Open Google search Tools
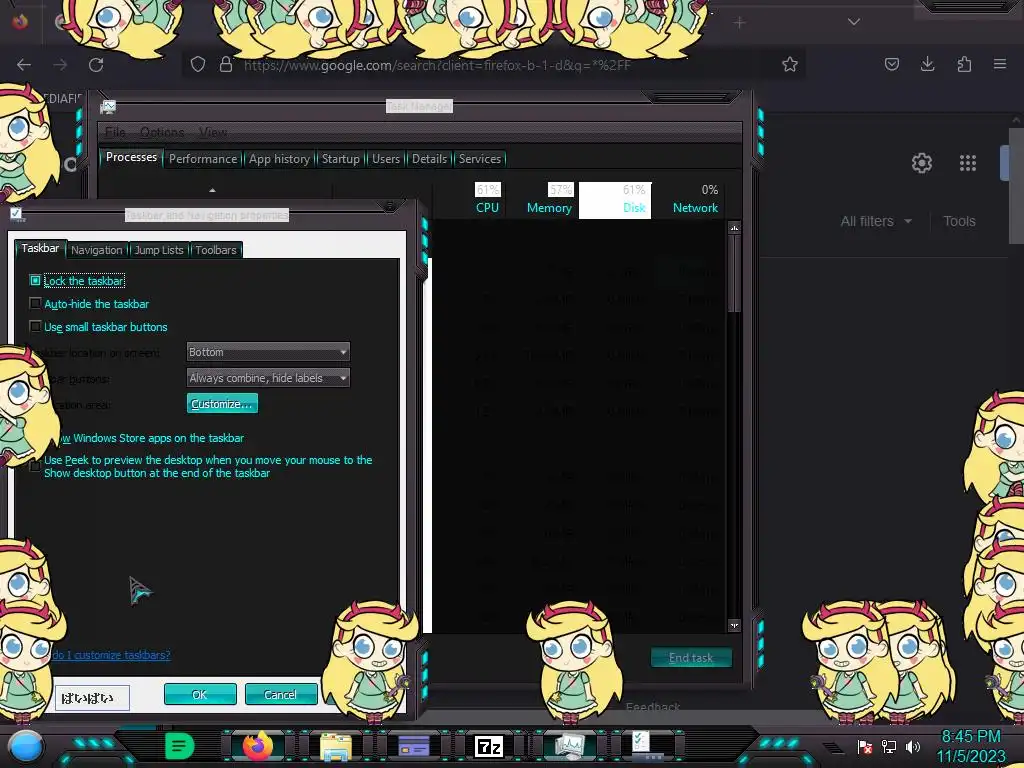Screen dimensions: 1024x768 tap(959, 221)
